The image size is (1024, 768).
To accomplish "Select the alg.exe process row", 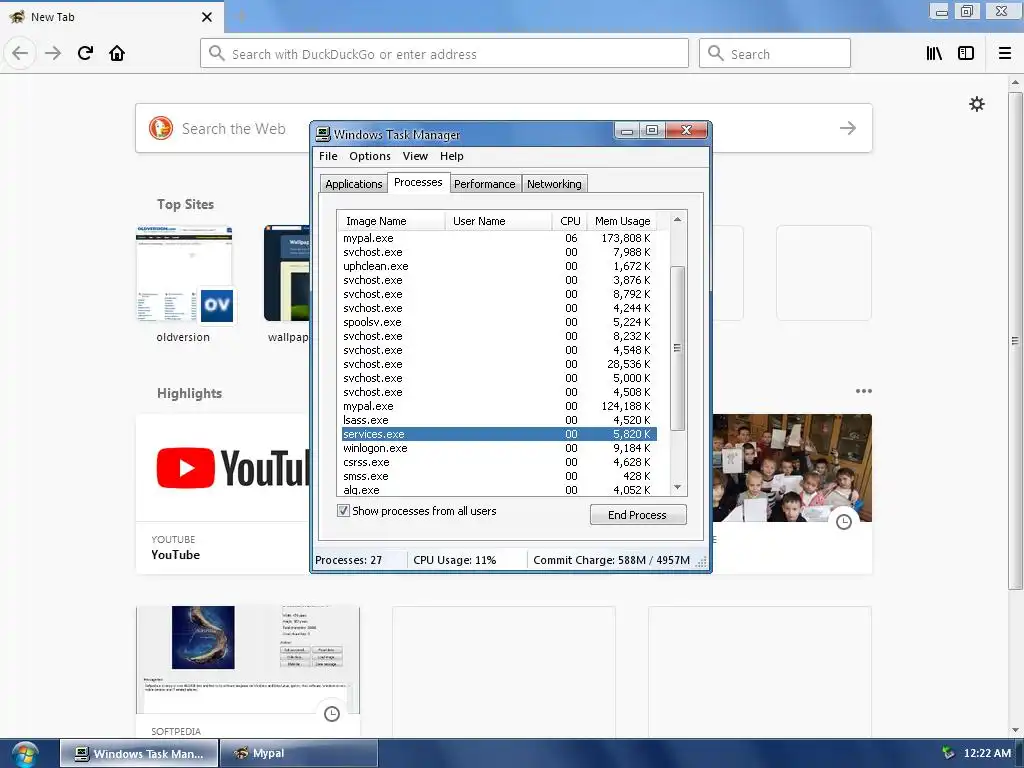I will coord(497,490).
